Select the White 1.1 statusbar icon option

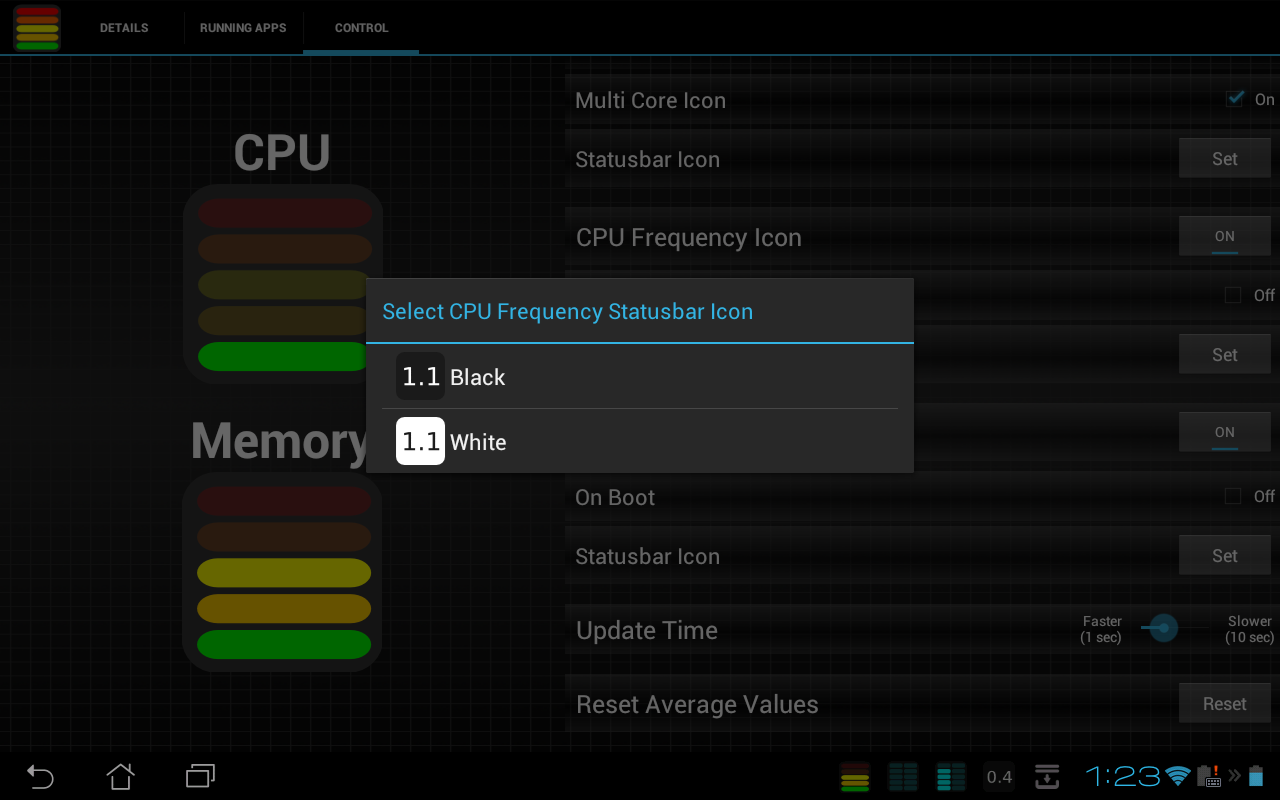click(453, 441)
